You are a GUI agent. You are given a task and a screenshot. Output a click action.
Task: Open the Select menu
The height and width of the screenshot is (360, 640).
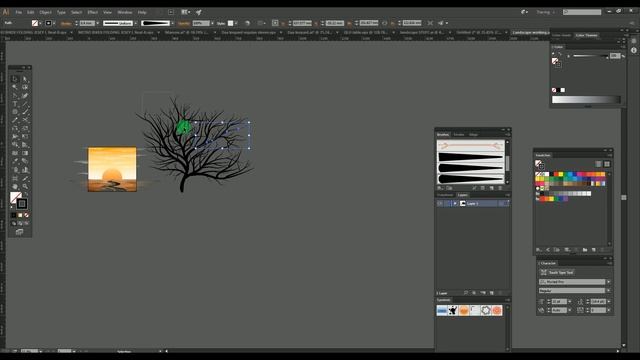(x=76, y=12)
